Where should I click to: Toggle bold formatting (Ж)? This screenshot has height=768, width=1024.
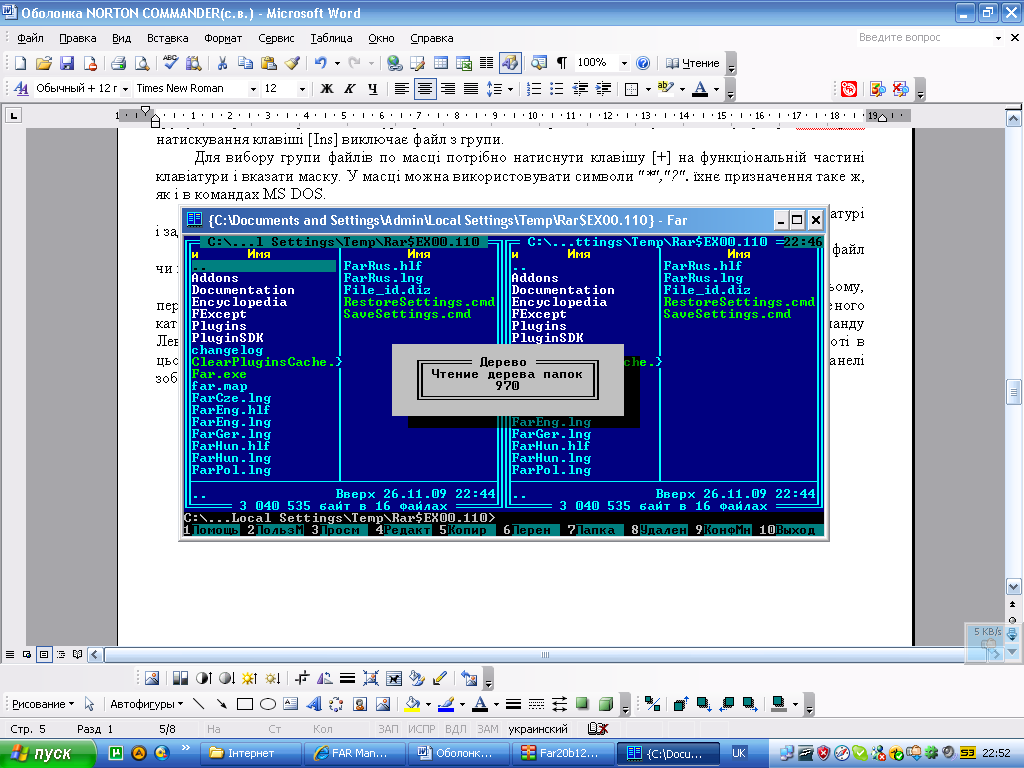(327, 89)
